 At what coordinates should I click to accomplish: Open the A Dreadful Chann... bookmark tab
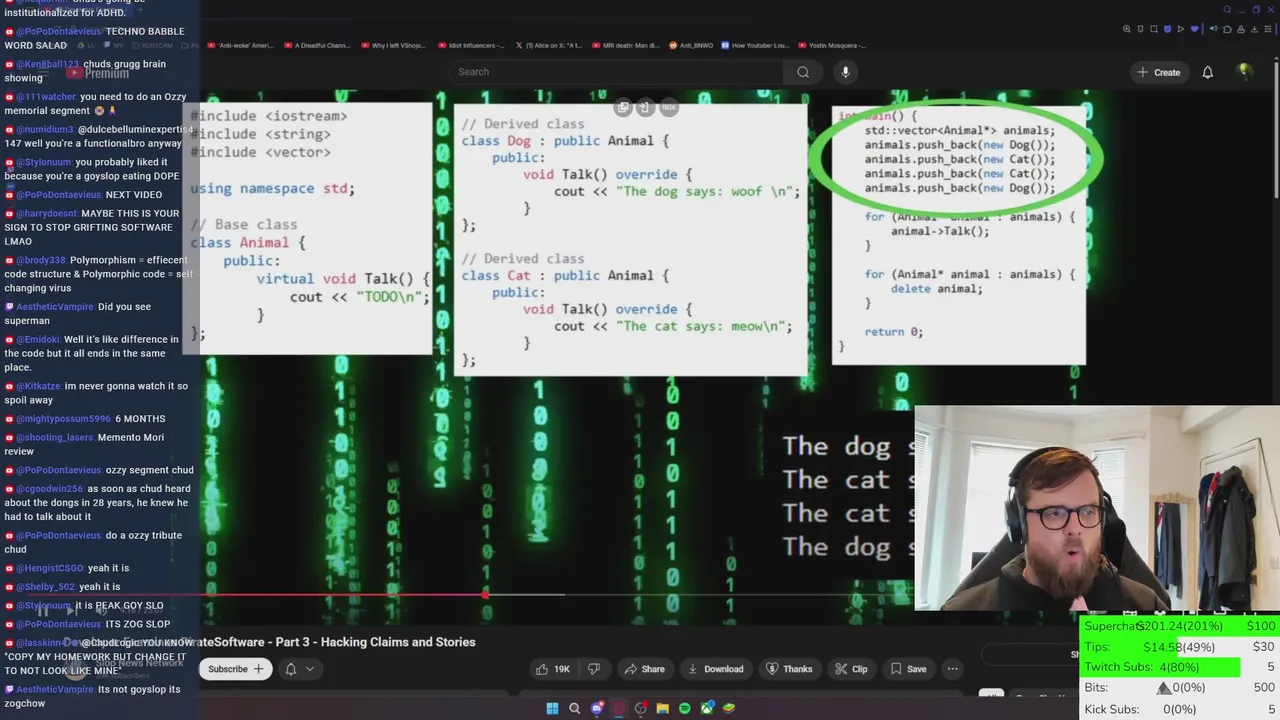coord(316,45)
